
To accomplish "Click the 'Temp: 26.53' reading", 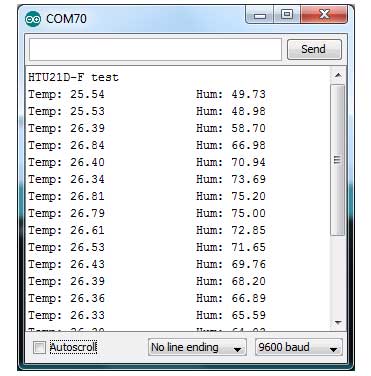I will (x=66, y=247).
